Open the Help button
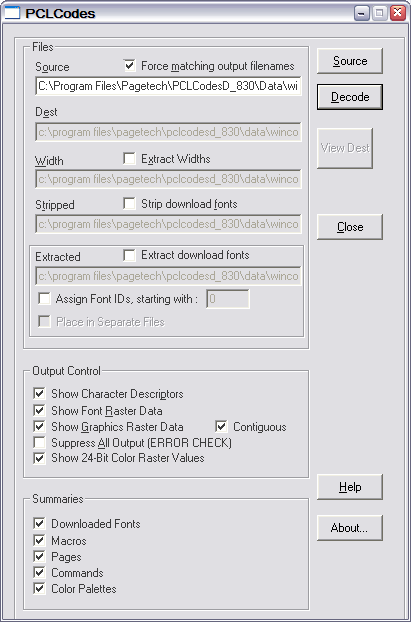This screenshot has height=622, width=411. (350, 487)
